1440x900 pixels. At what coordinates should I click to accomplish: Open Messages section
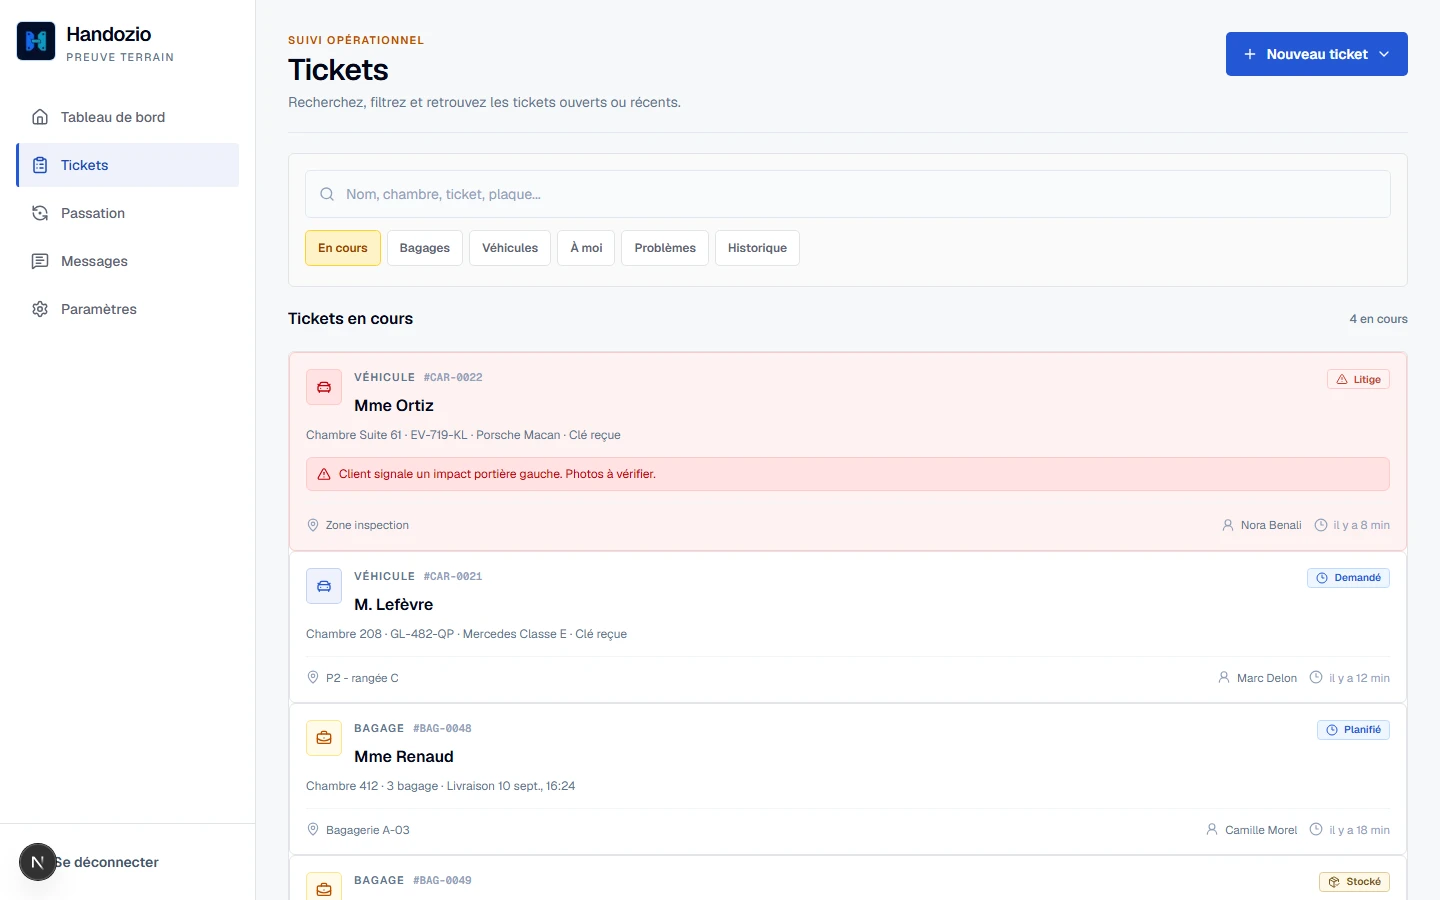point(127,261)
